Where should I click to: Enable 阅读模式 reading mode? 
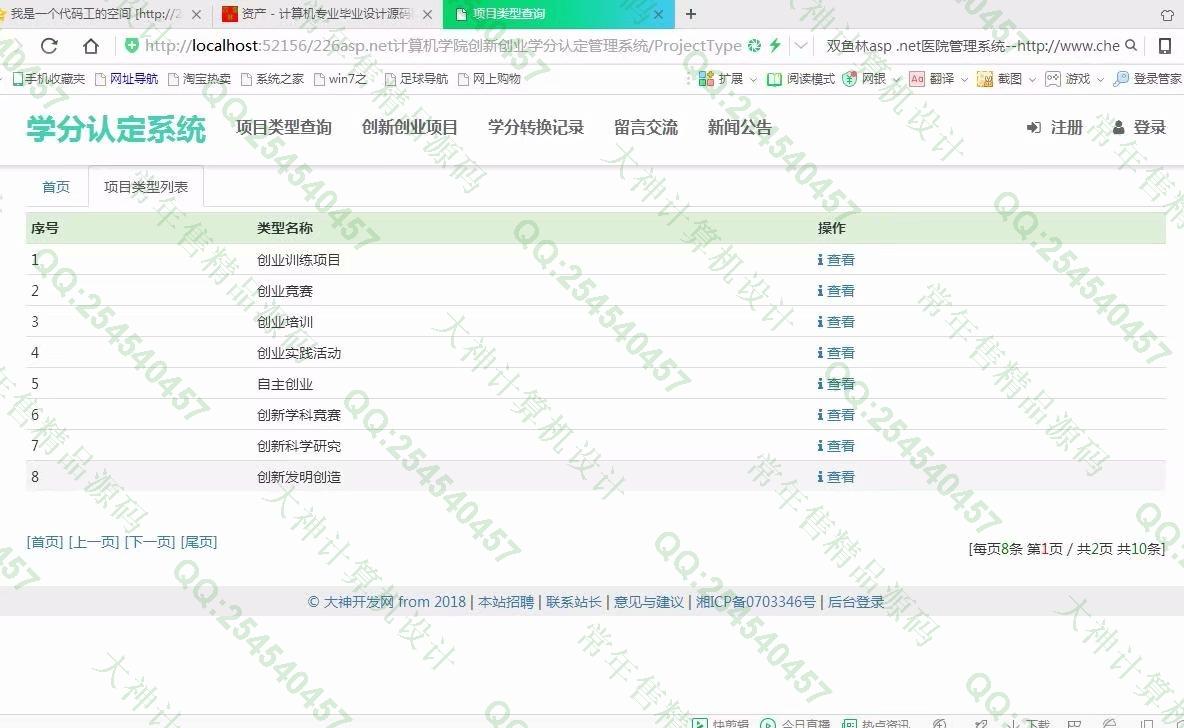800,79
